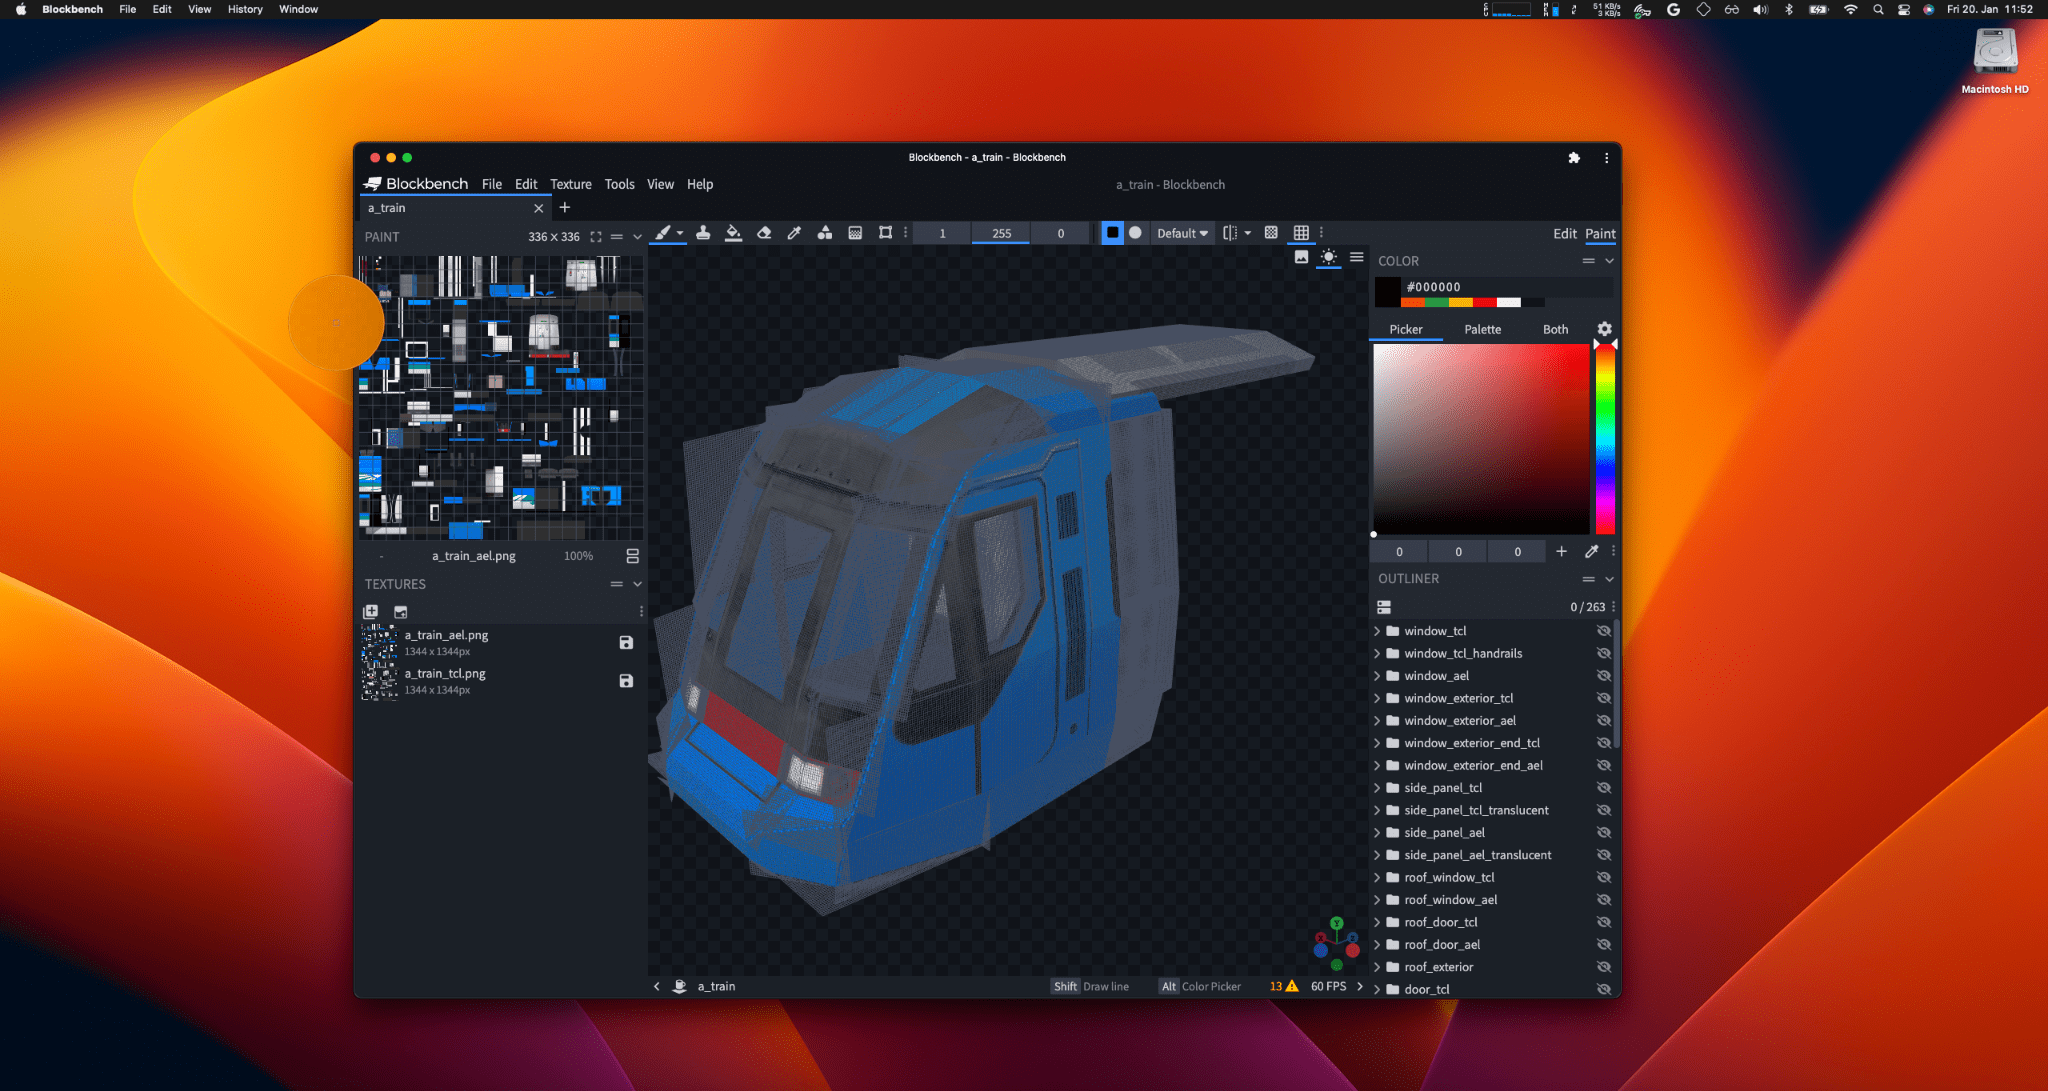Expand the roof_exterior group entry
Image resolution: width=2048 pixels, height=1091 pixels.
click(x=1378, y=966)
